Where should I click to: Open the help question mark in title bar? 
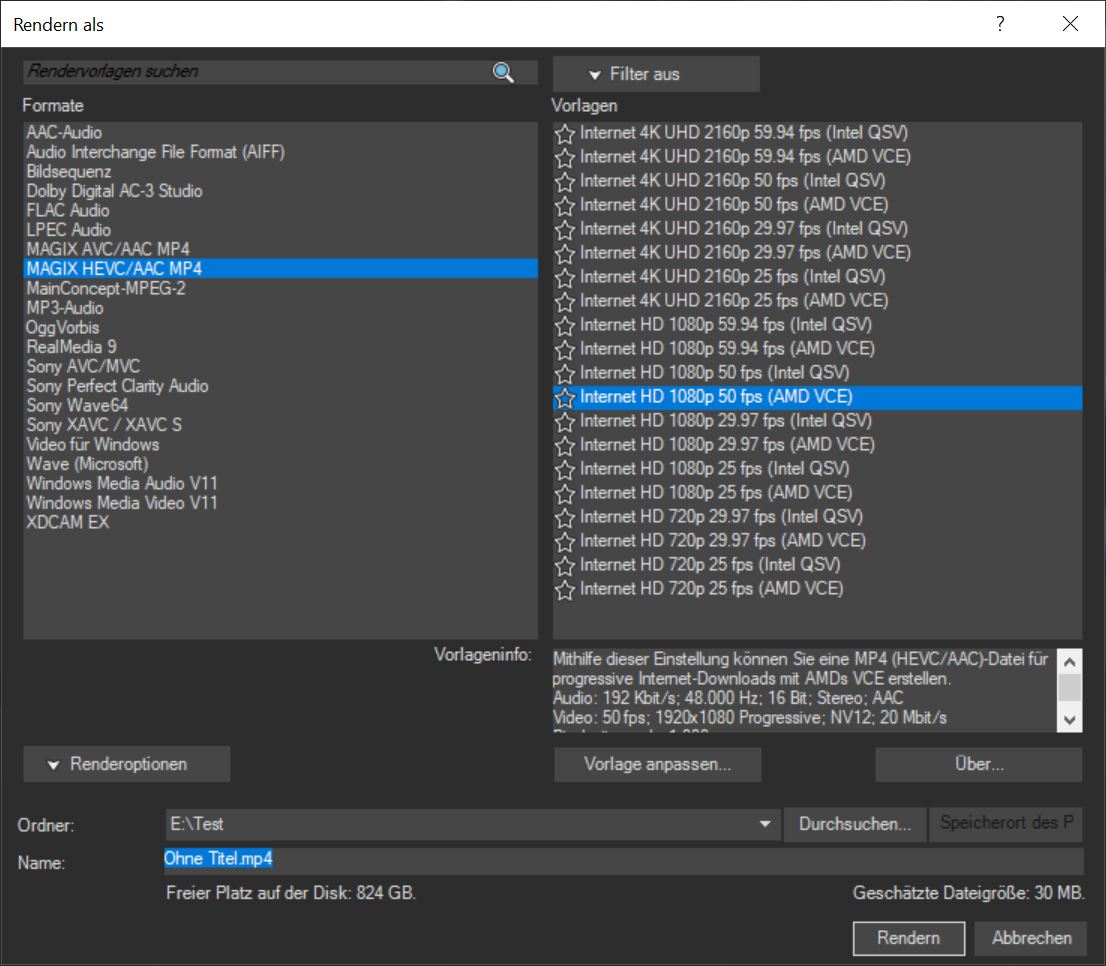(x=1000, y=24)
